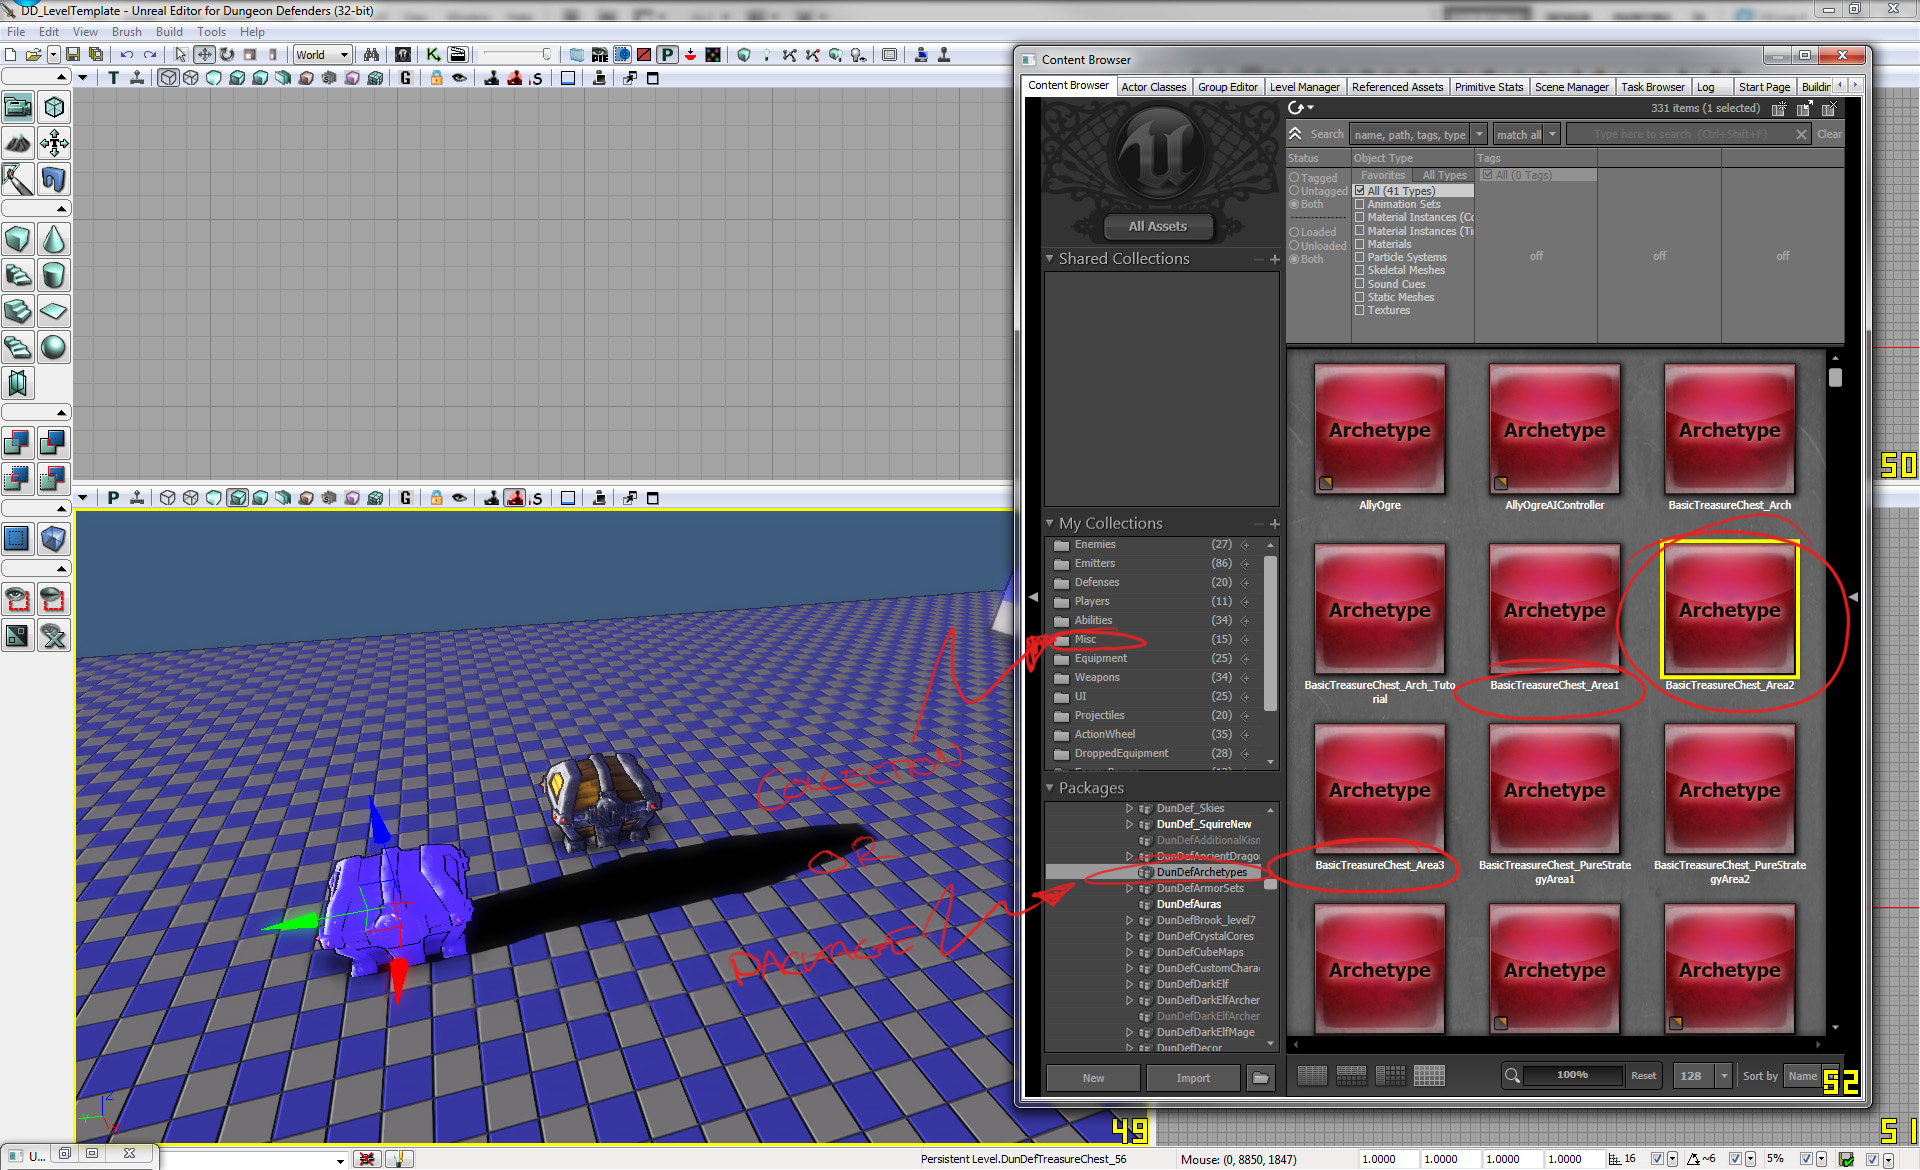Build sheet brush shape
Viewport: 1920px width, 1170px height.
[54, 312]
